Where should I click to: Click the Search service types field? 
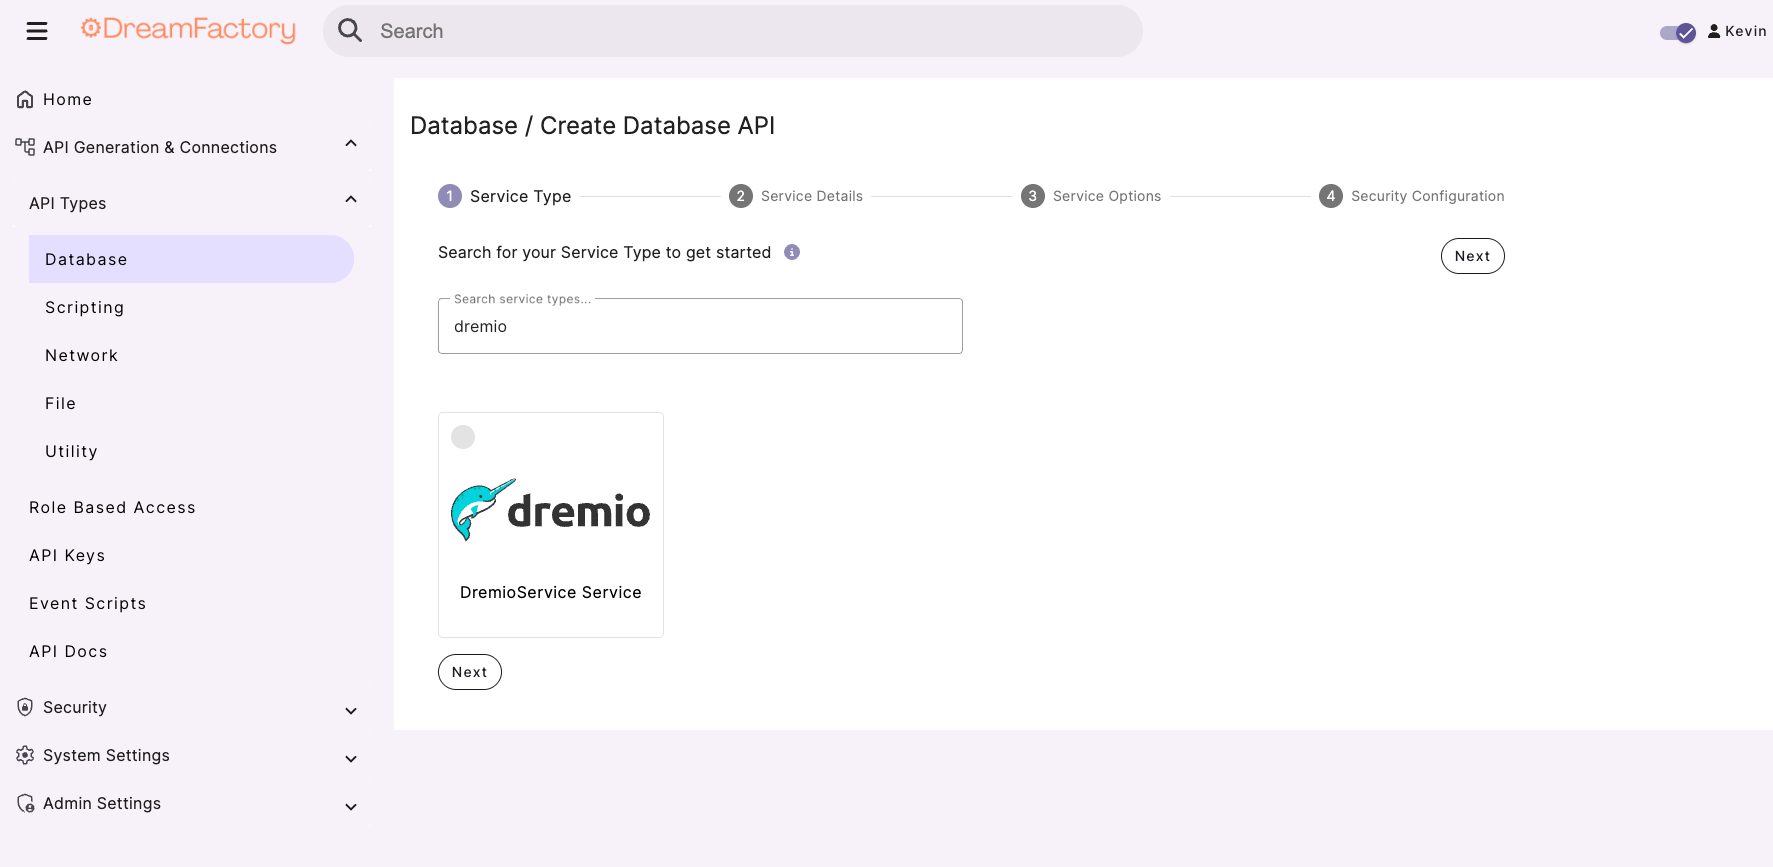tap(700, 326)
